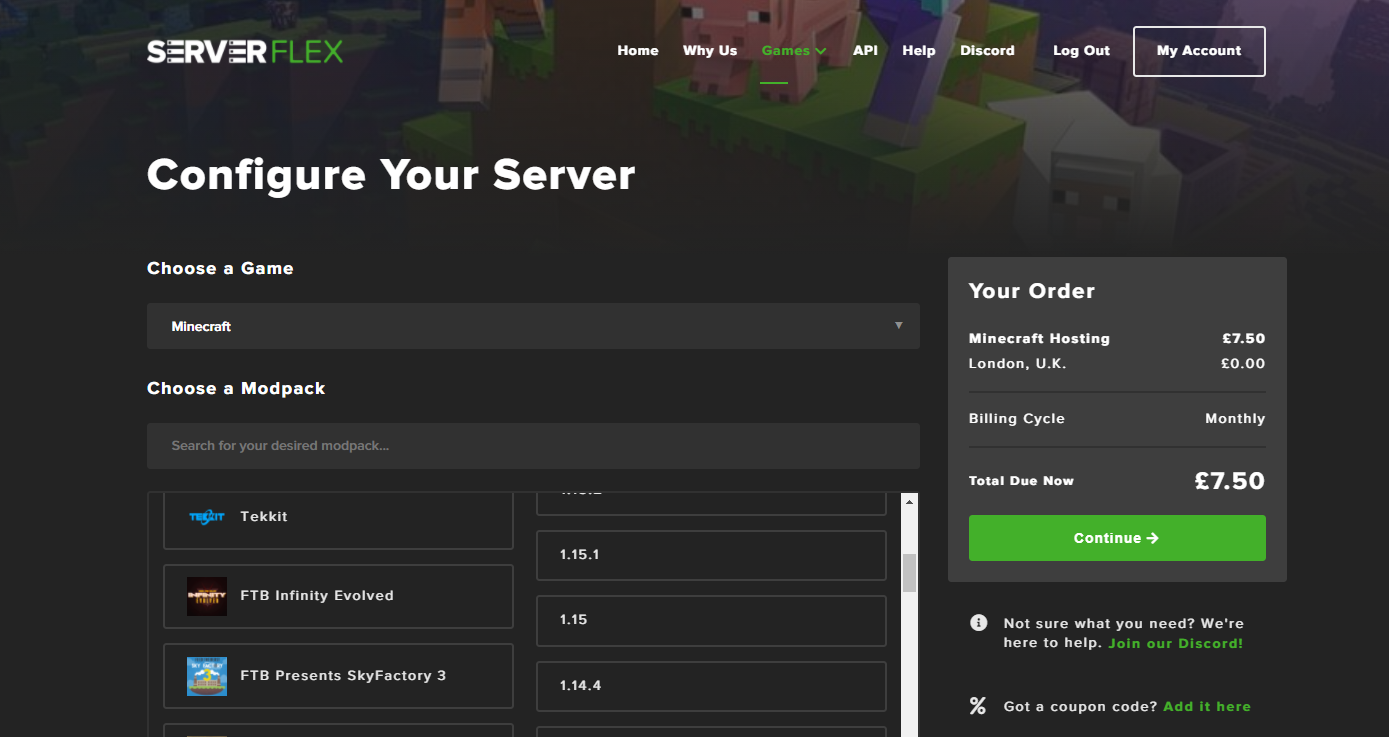The height and width of the screenshot is (737, 1389).
Task: Go to the Home page
Action: [x=638, y=51]
